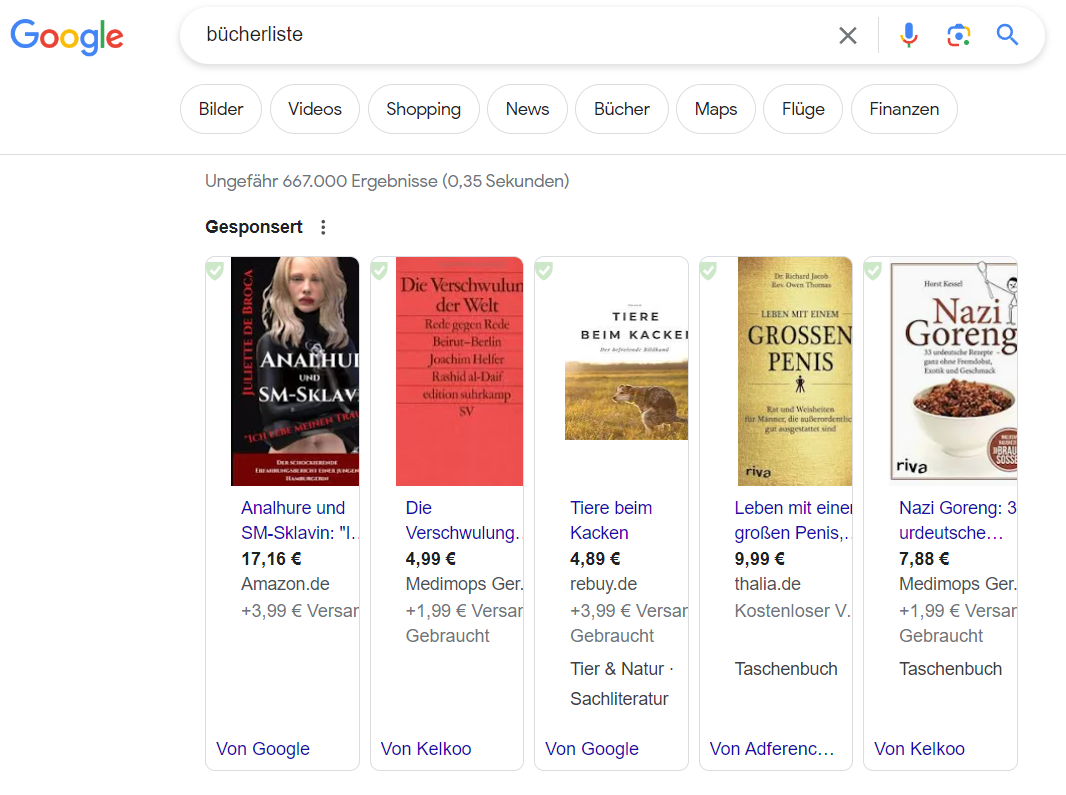Click the Google logo
This screenshot has width=1066, height=795.
pyautogui.click(x=67, y=36)
